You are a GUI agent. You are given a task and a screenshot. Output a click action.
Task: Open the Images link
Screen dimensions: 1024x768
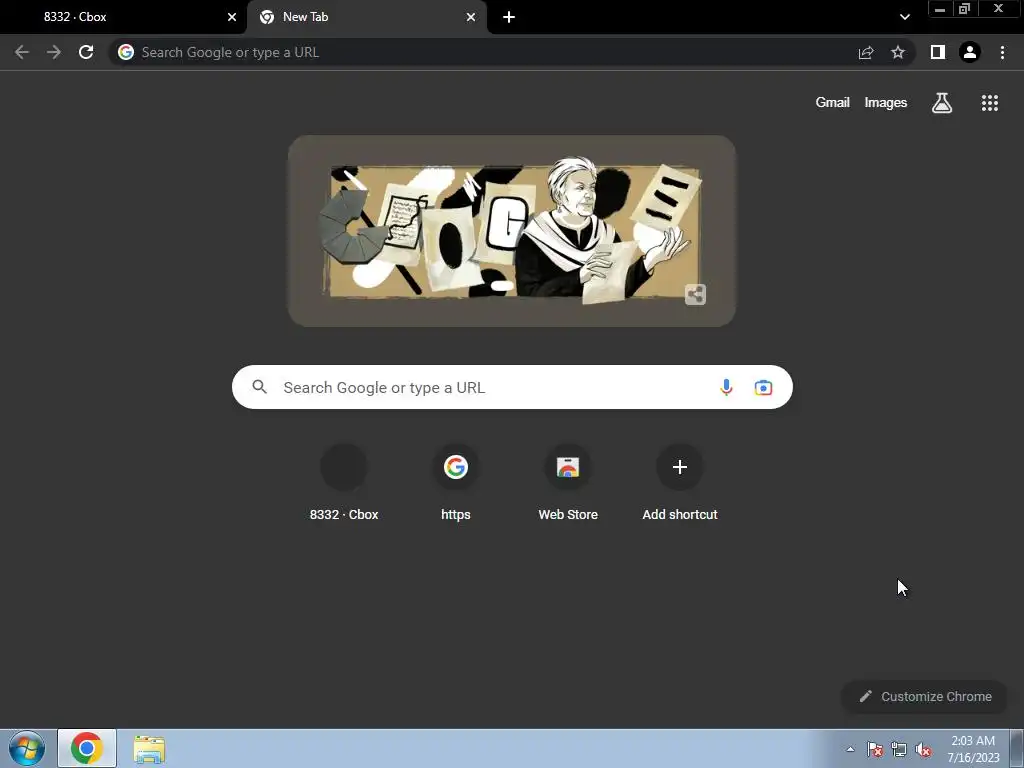(886, 103)
